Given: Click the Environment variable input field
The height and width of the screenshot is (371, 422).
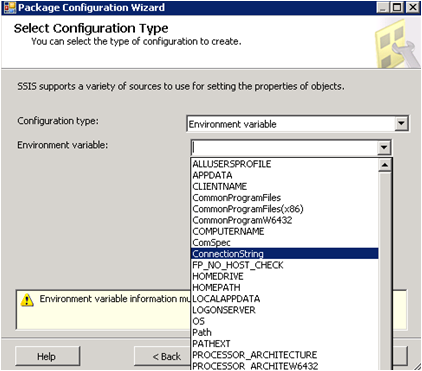Looking at the screenshot, I should pos(285,147).
